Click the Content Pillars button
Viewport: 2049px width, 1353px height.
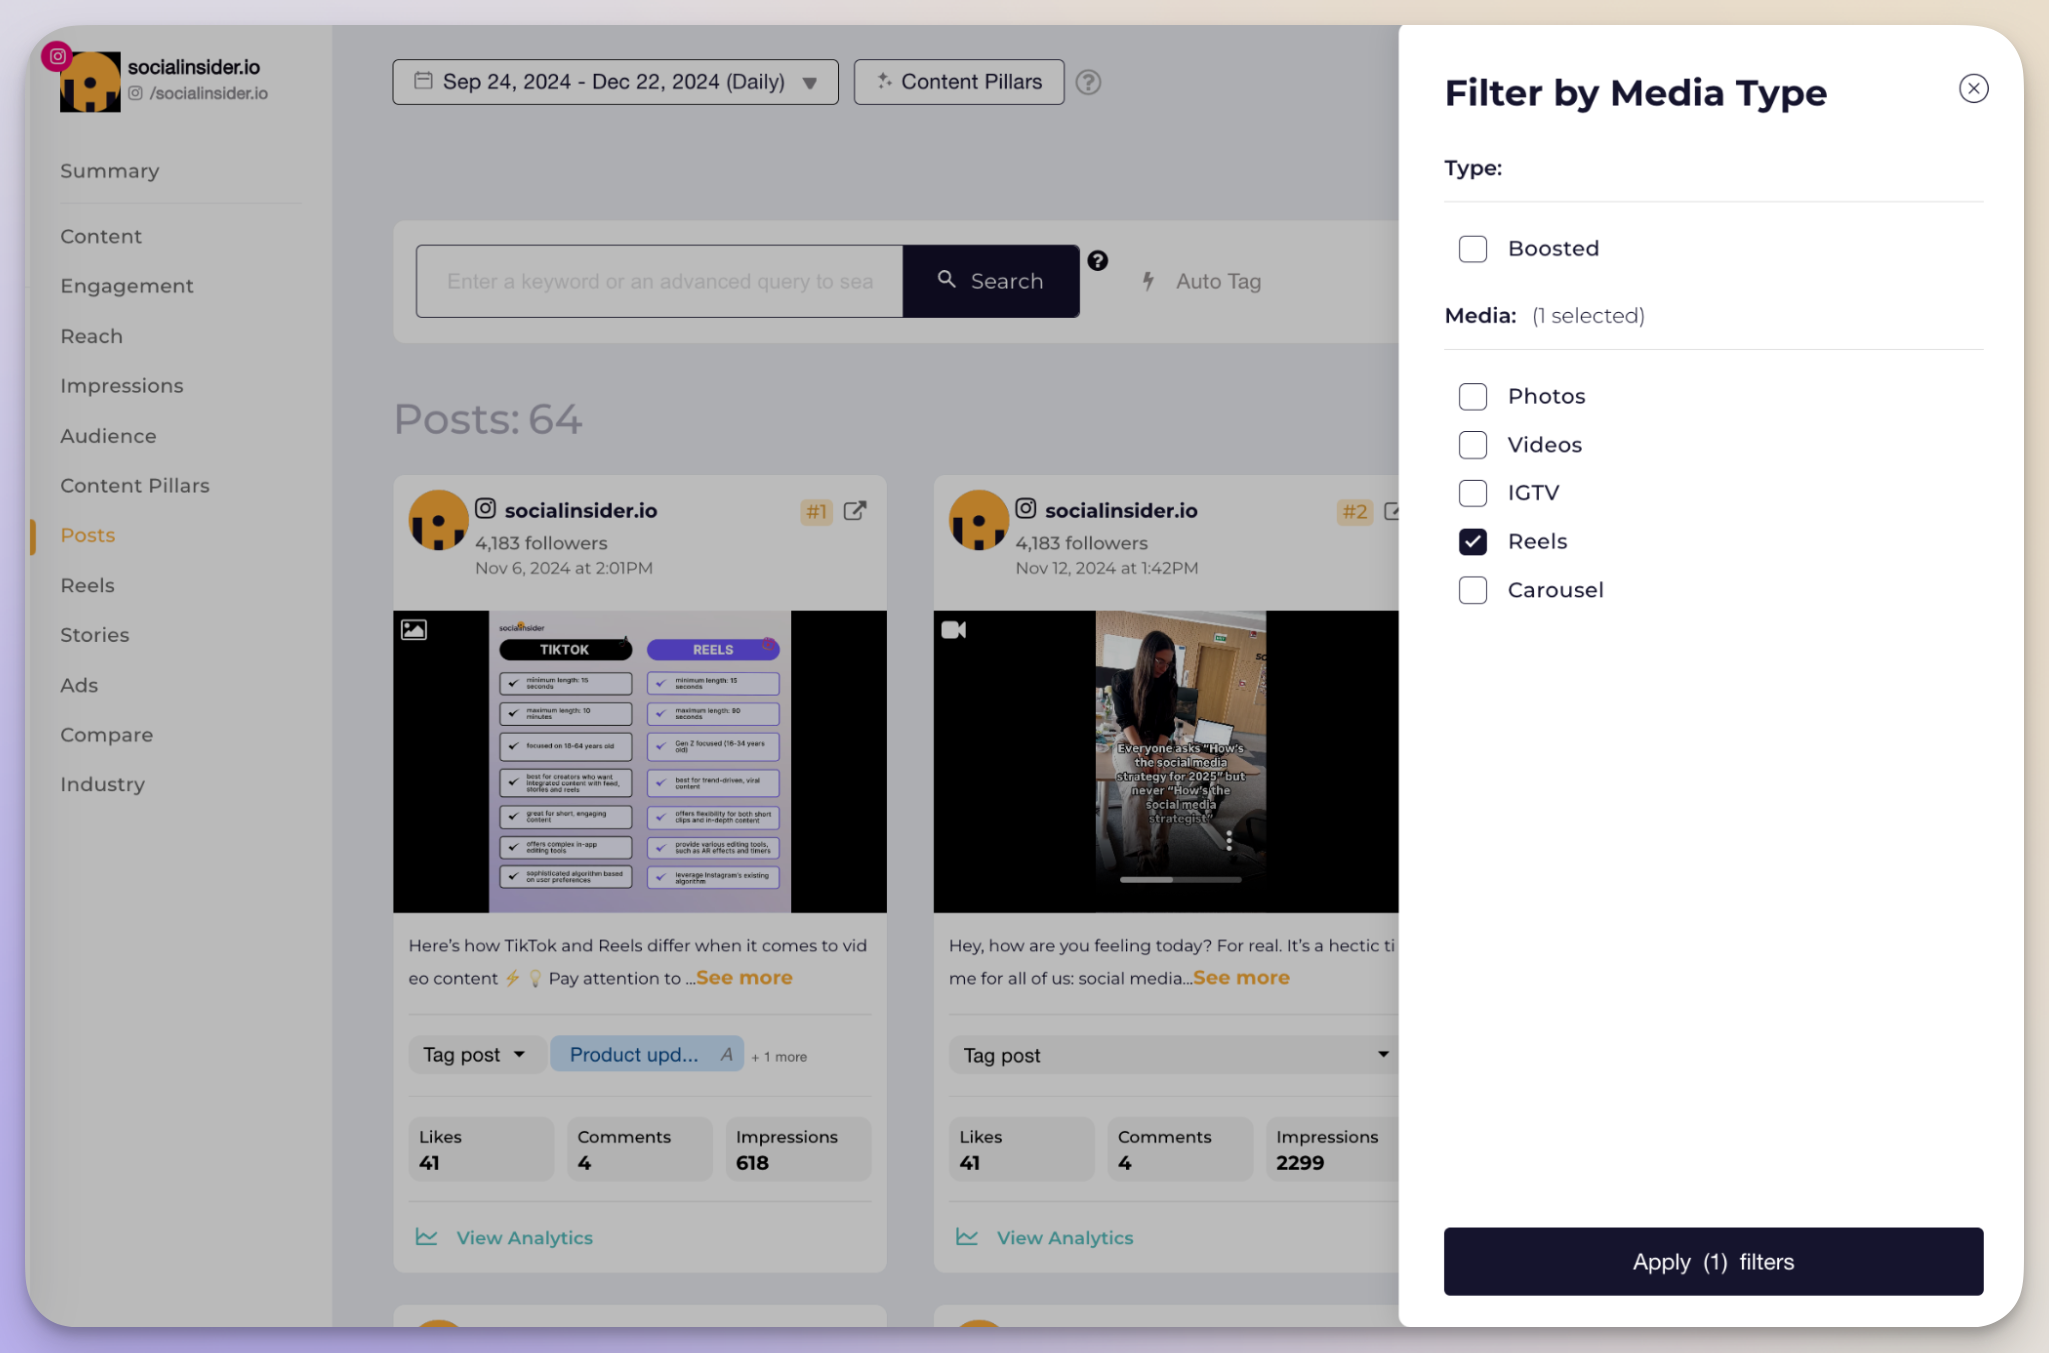tap(958, 82)
